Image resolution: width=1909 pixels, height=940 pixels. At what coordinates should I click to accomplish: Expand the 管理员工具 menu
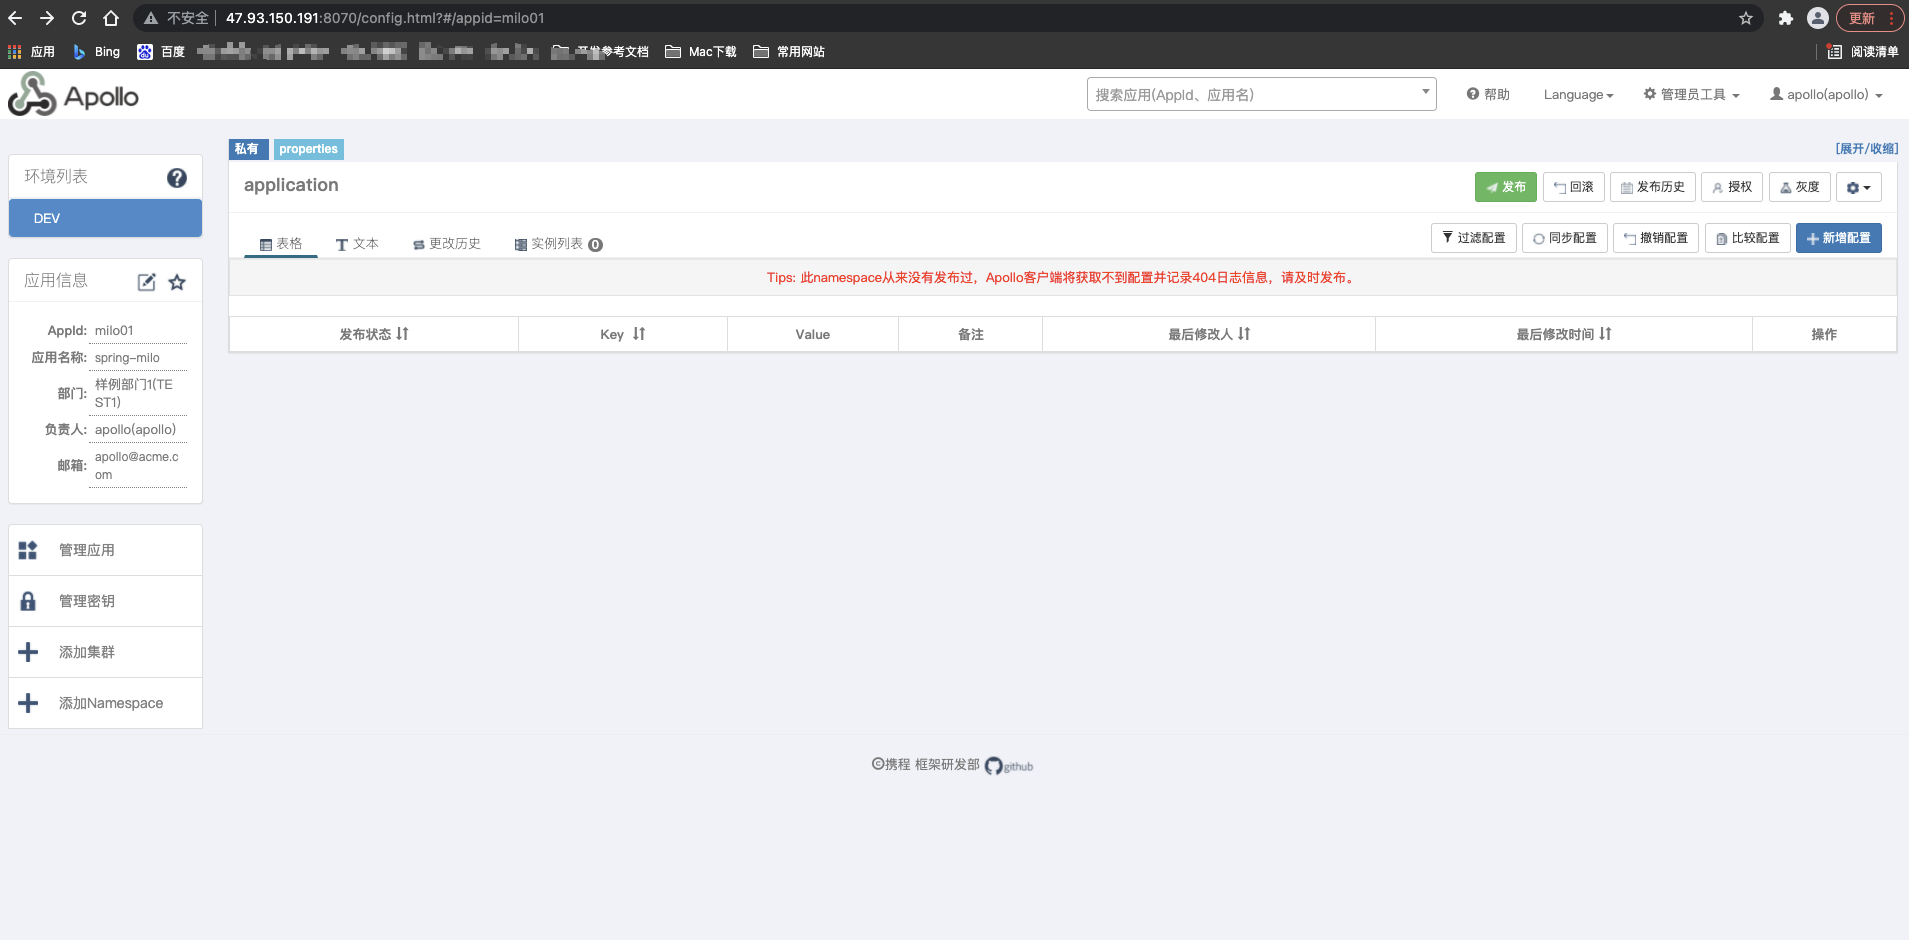coord(1691,94)
